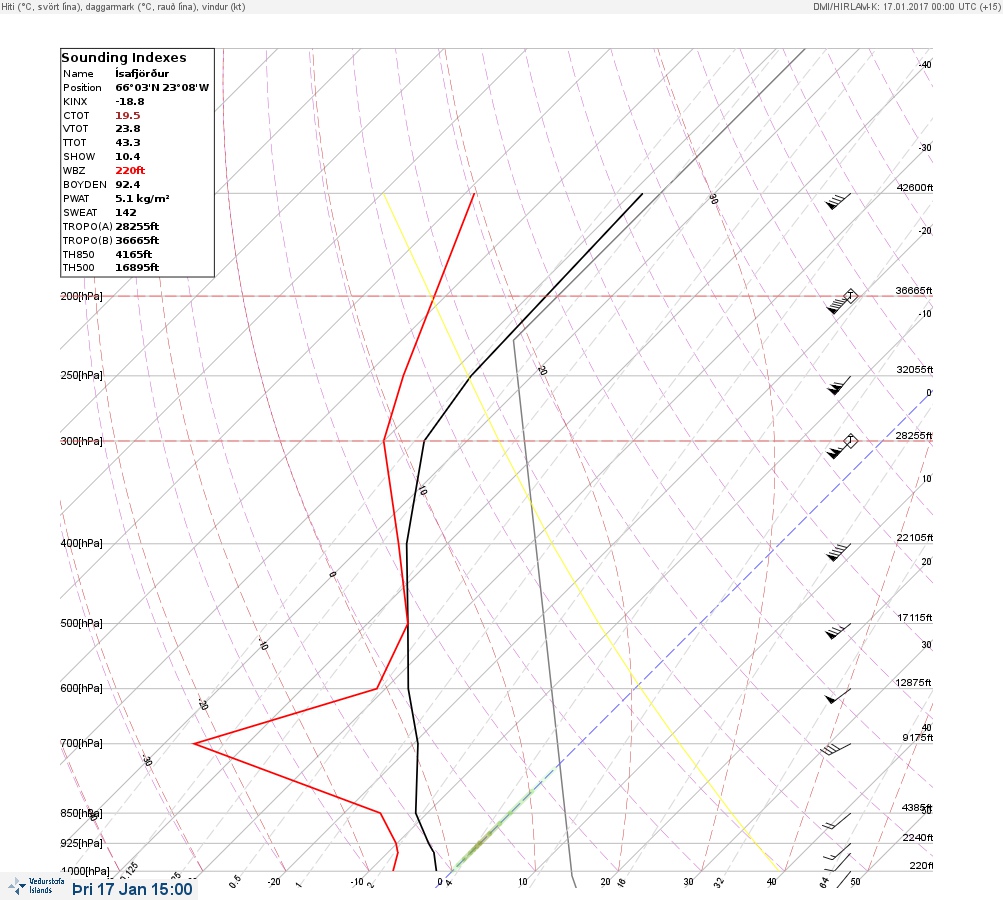
Task: Click the Sounding Indexes title
Action: (x=123, y=58)
